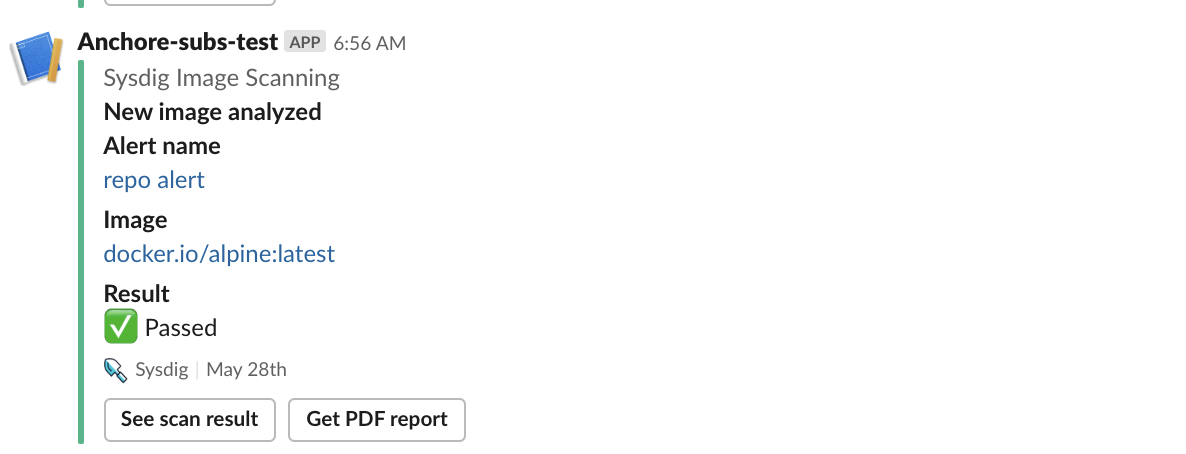Click the Get PDF report button

[x=377, y=419]
